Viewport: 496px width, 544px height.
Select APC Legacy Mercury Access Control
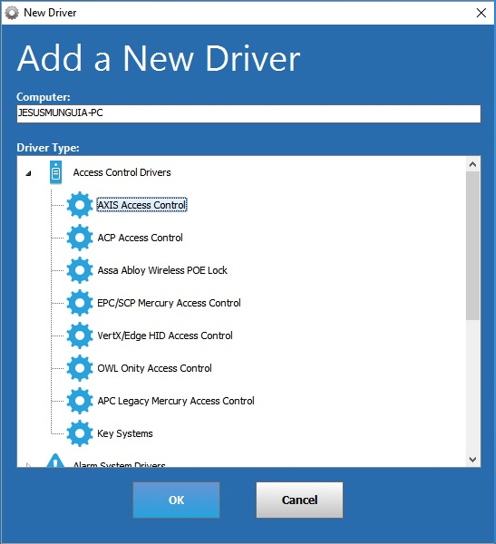tap(176, 401)
